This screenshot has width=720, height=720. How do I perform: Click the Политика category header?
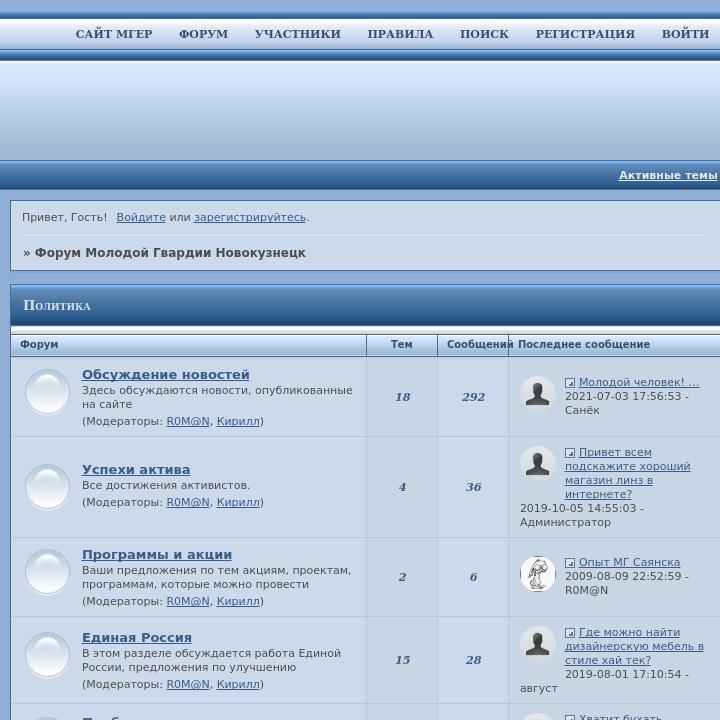coord(57,305)
